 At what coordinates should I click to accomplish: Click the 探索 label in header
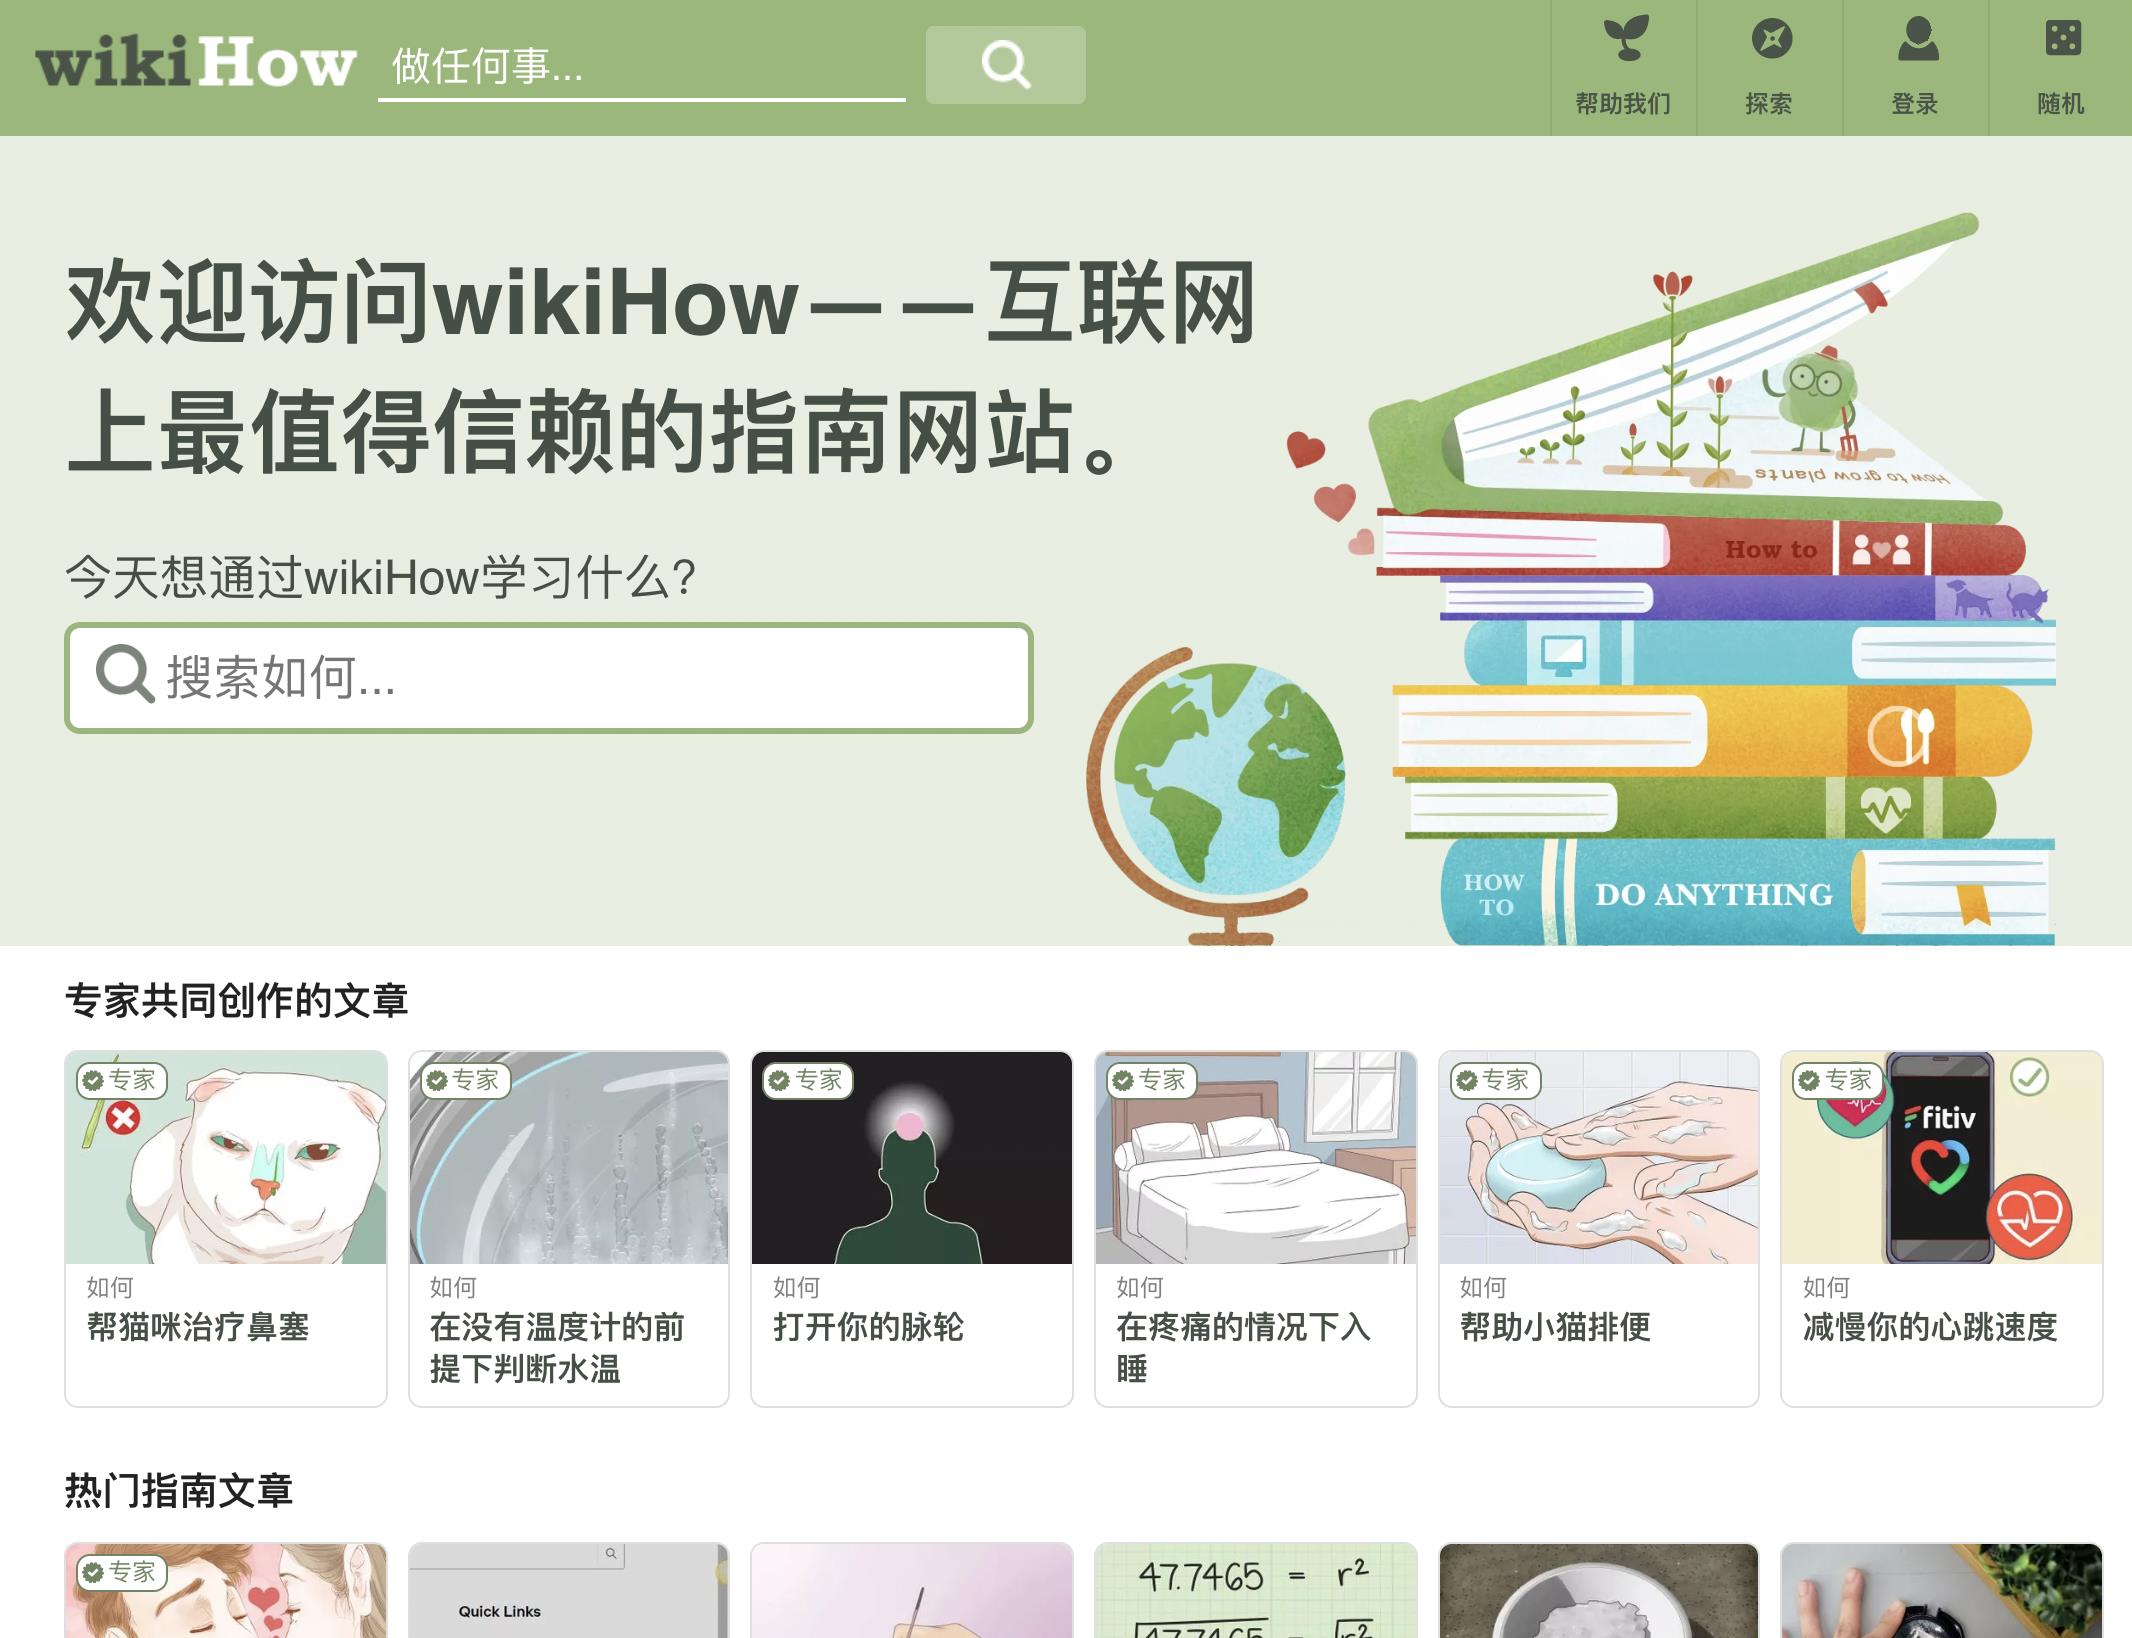click(1770, 104)
